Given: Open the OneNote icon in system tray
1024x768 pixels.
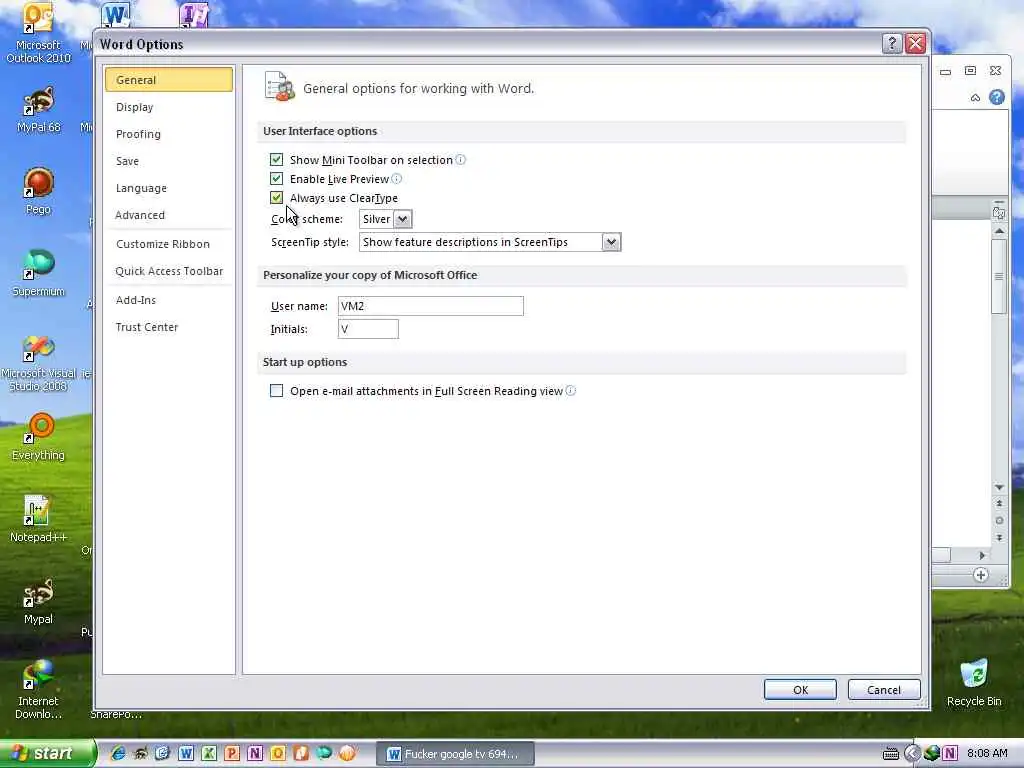Looking at the screenshot, I should [x=950, y=753].
